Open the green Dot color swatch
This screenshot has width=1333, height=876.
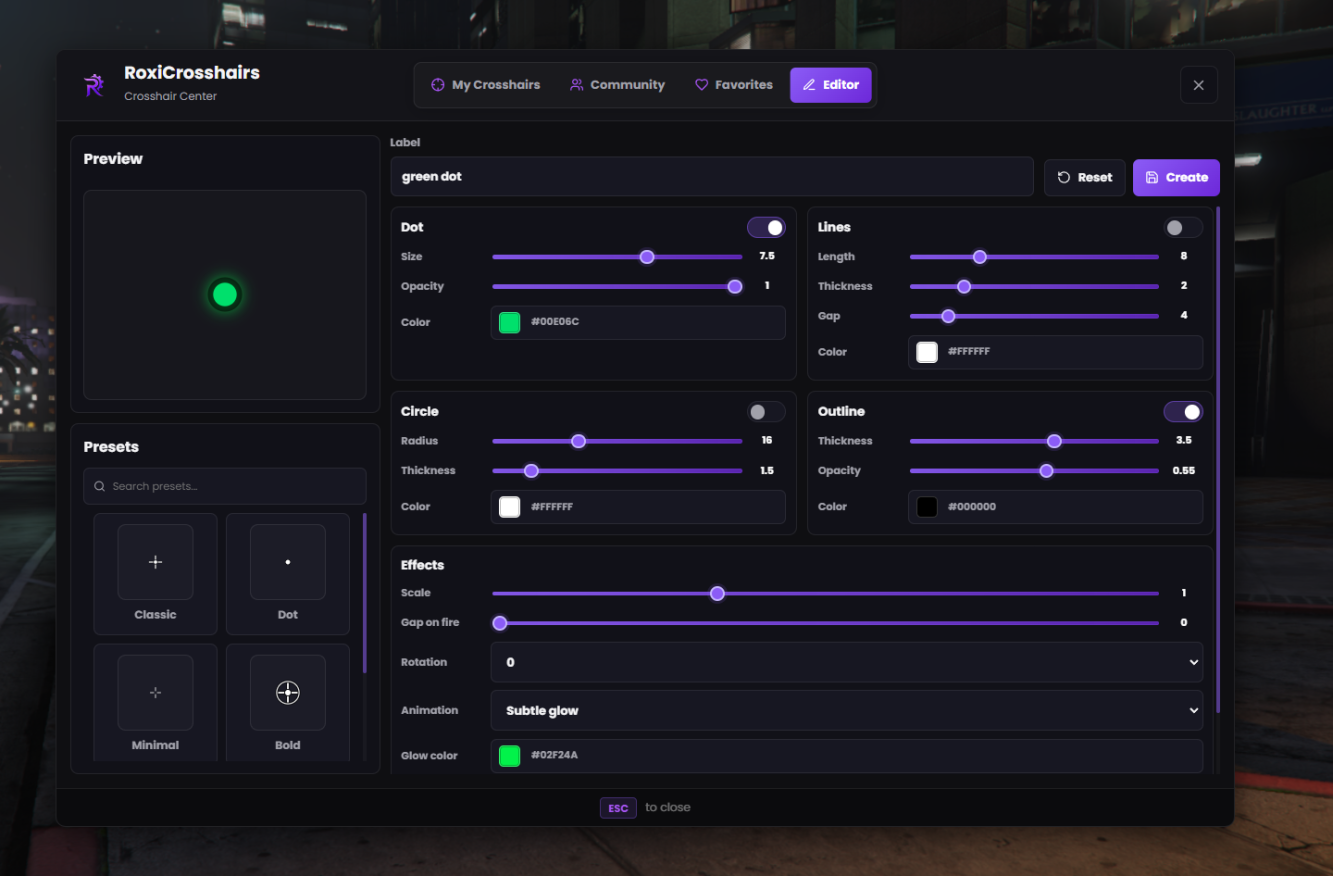coord(510,323)
